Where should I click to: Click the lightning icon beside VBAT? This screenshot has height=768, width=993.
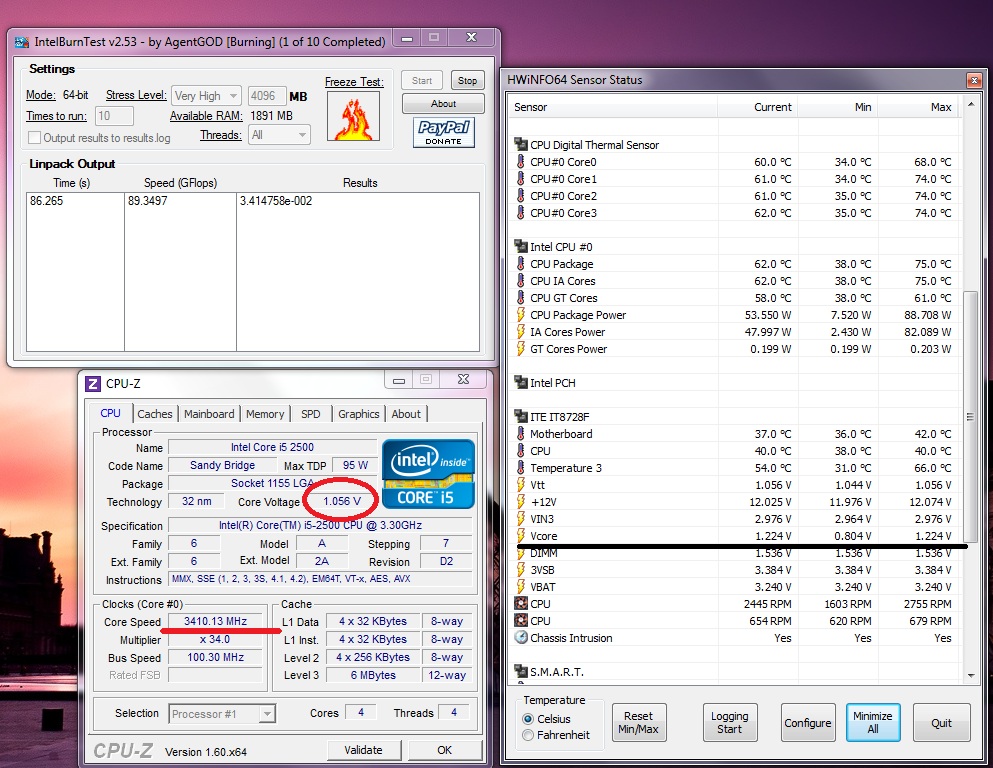pos(521,586)
